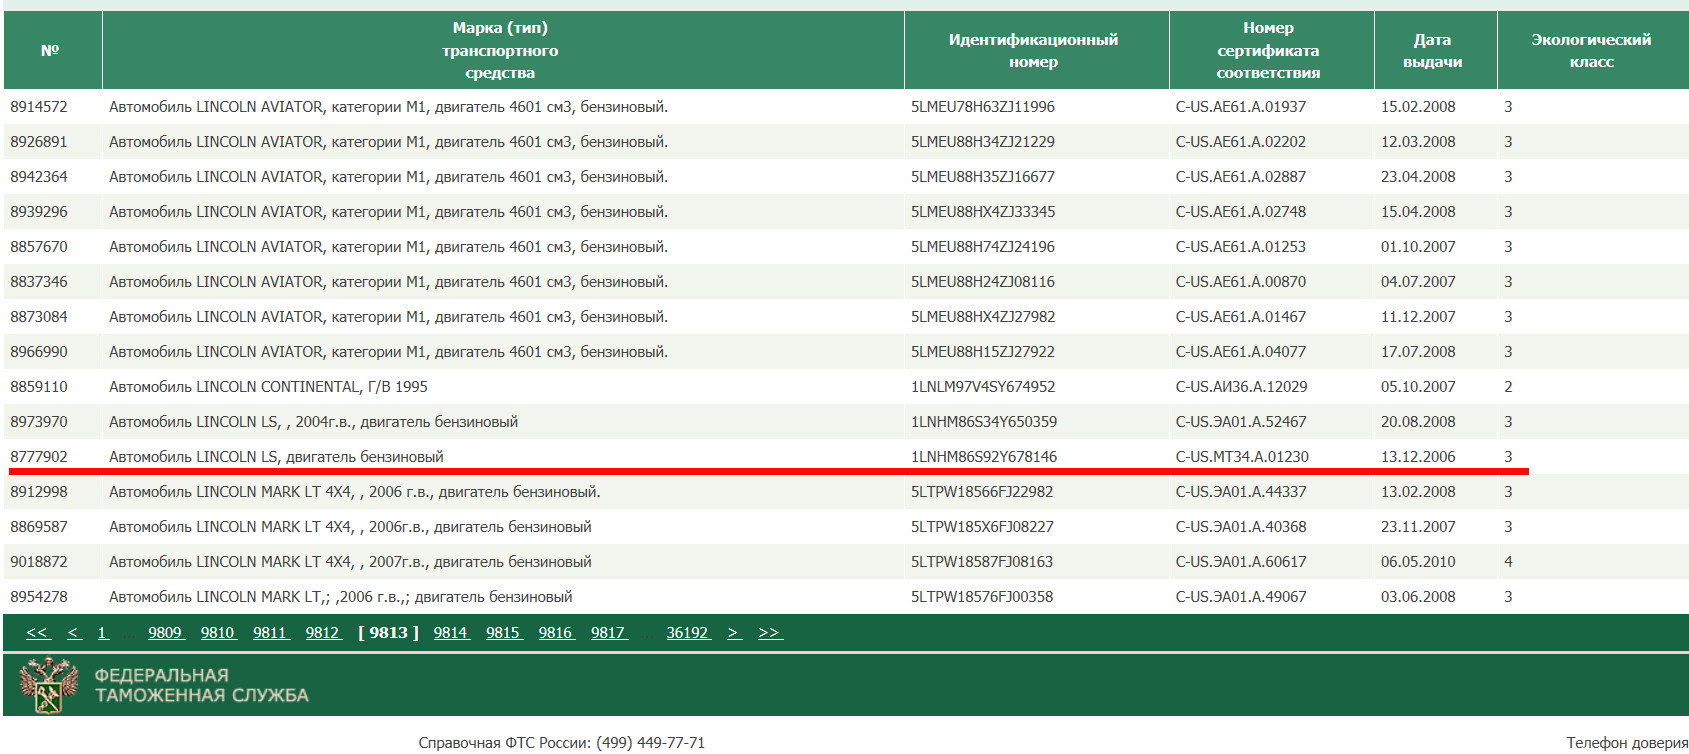1689x754 pixels.
Task: Select page 9812 in pagination
Action: 323,633
